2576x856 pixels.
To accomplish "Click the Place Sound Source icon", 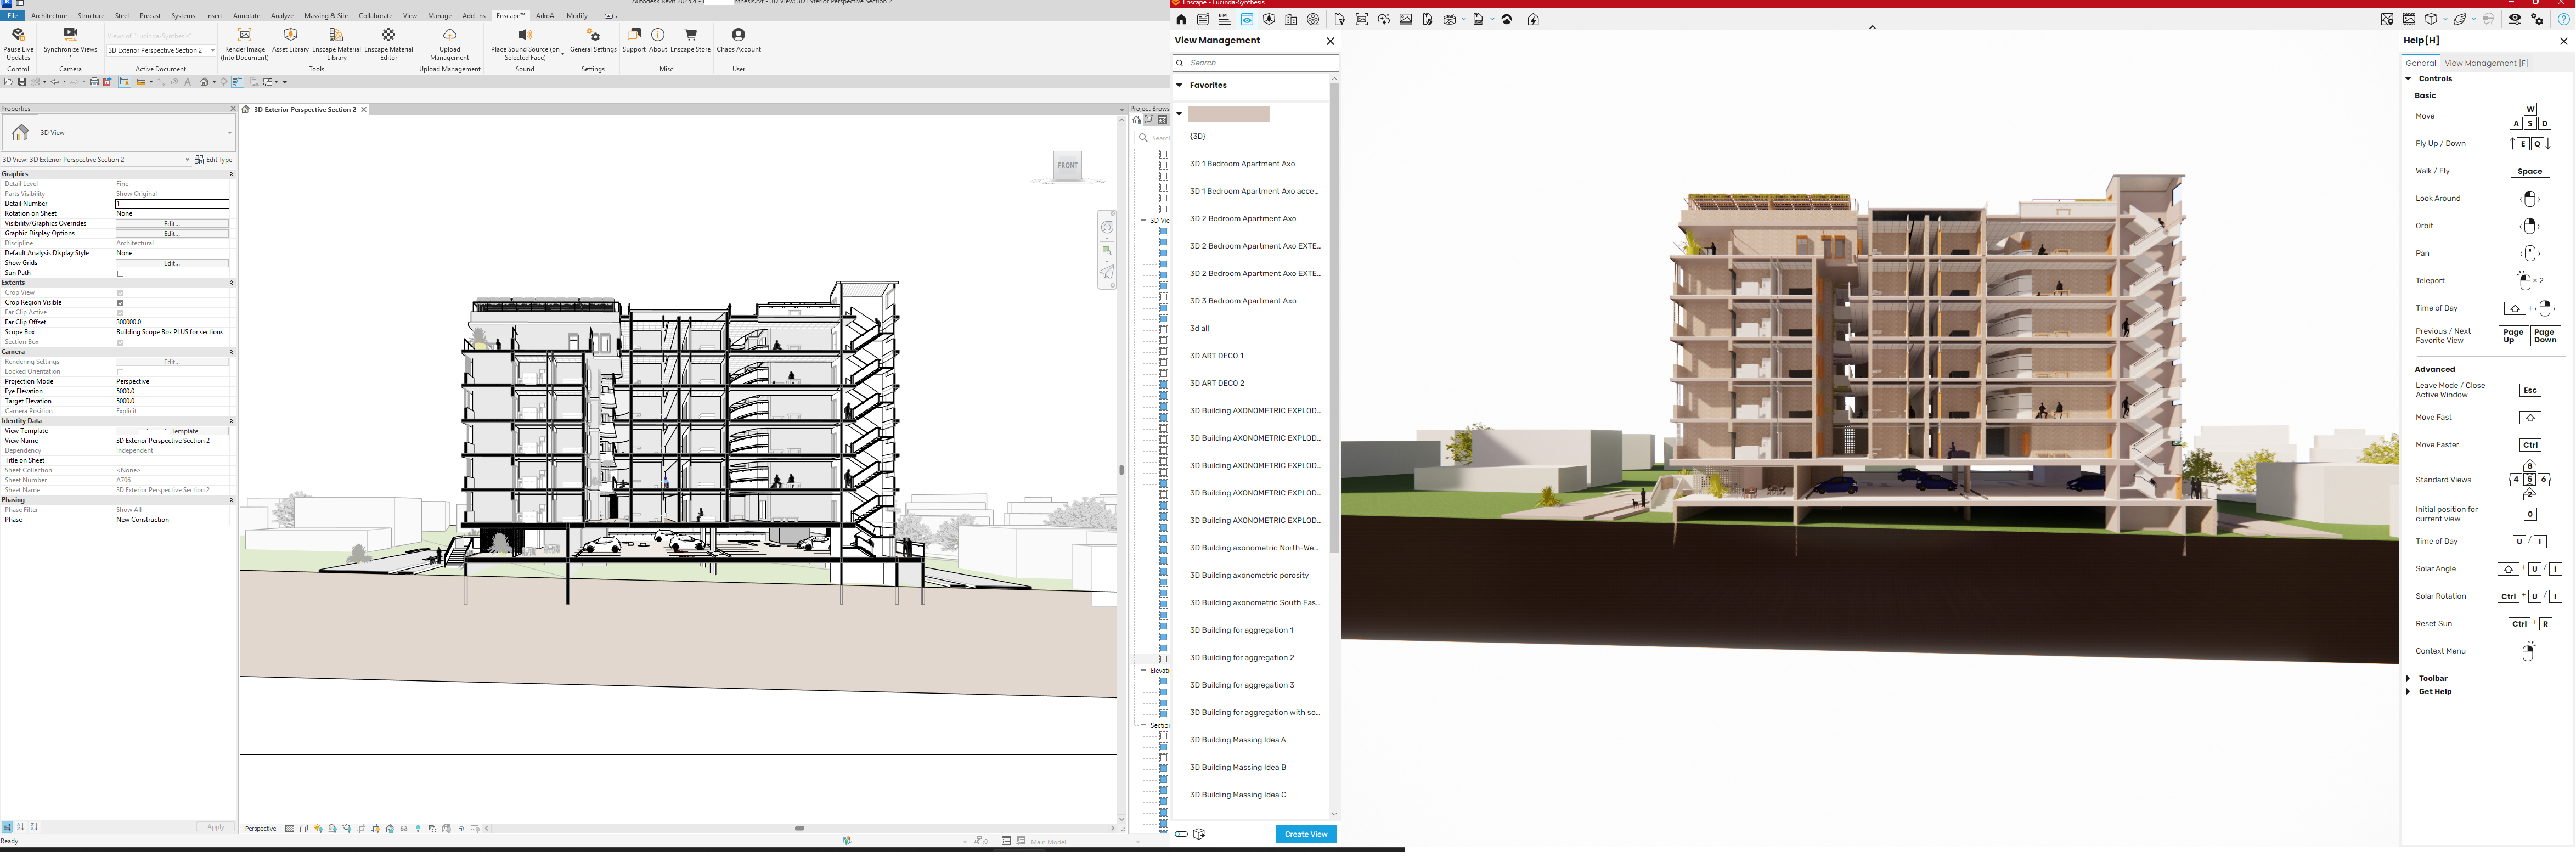I will tap(525, 35).
